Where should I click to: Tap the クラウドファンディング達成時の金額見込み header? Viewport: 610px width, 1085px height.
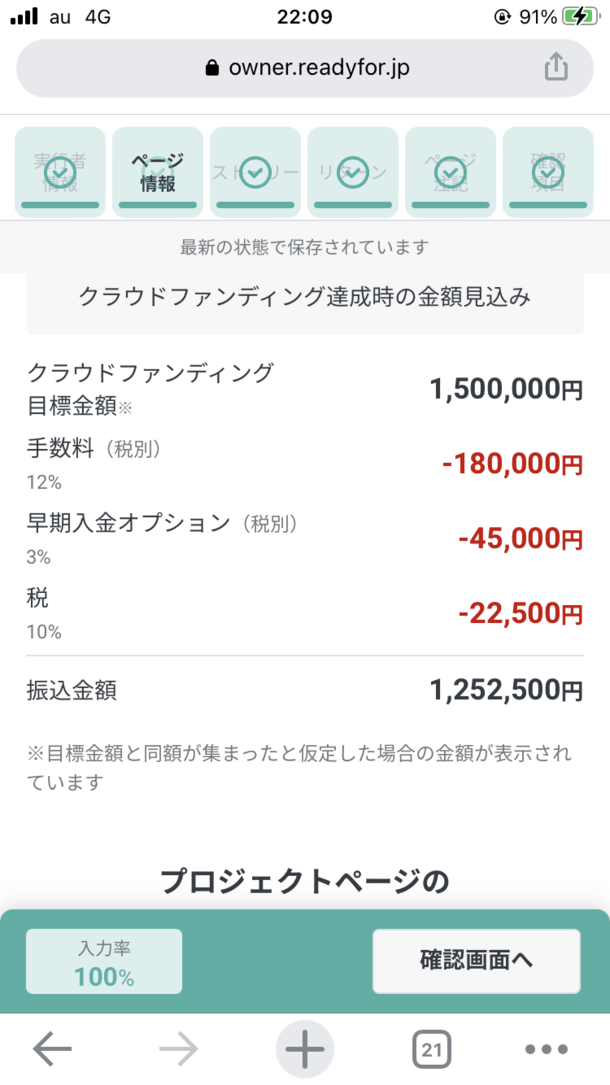pos(305,297)
